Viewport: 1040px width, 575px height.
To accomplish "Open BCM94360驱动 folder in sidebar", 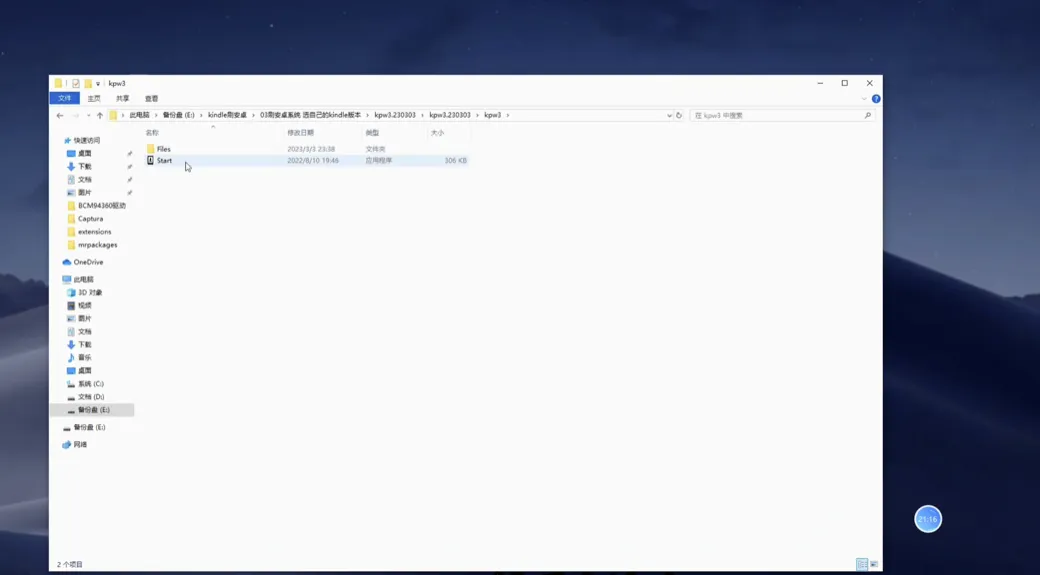I will pos(101,206).
